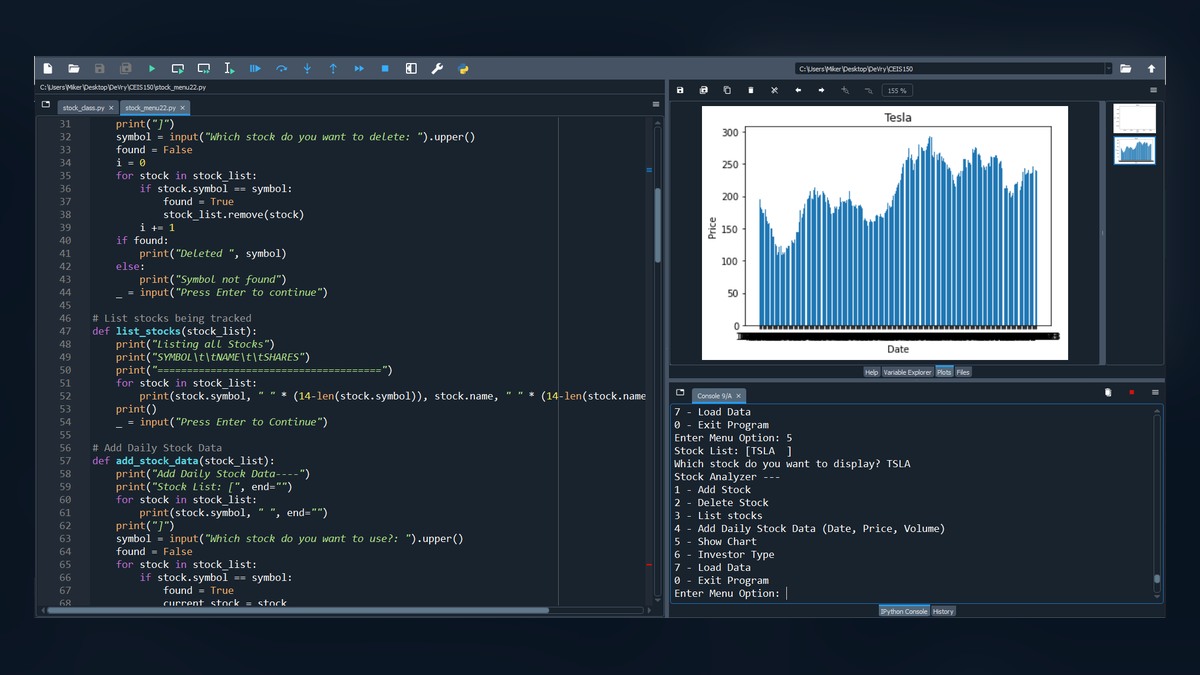This screenshot has height=675, width=1200.
Task: Click the 155 % zoom level field
Action: click(x=896, y=90)
